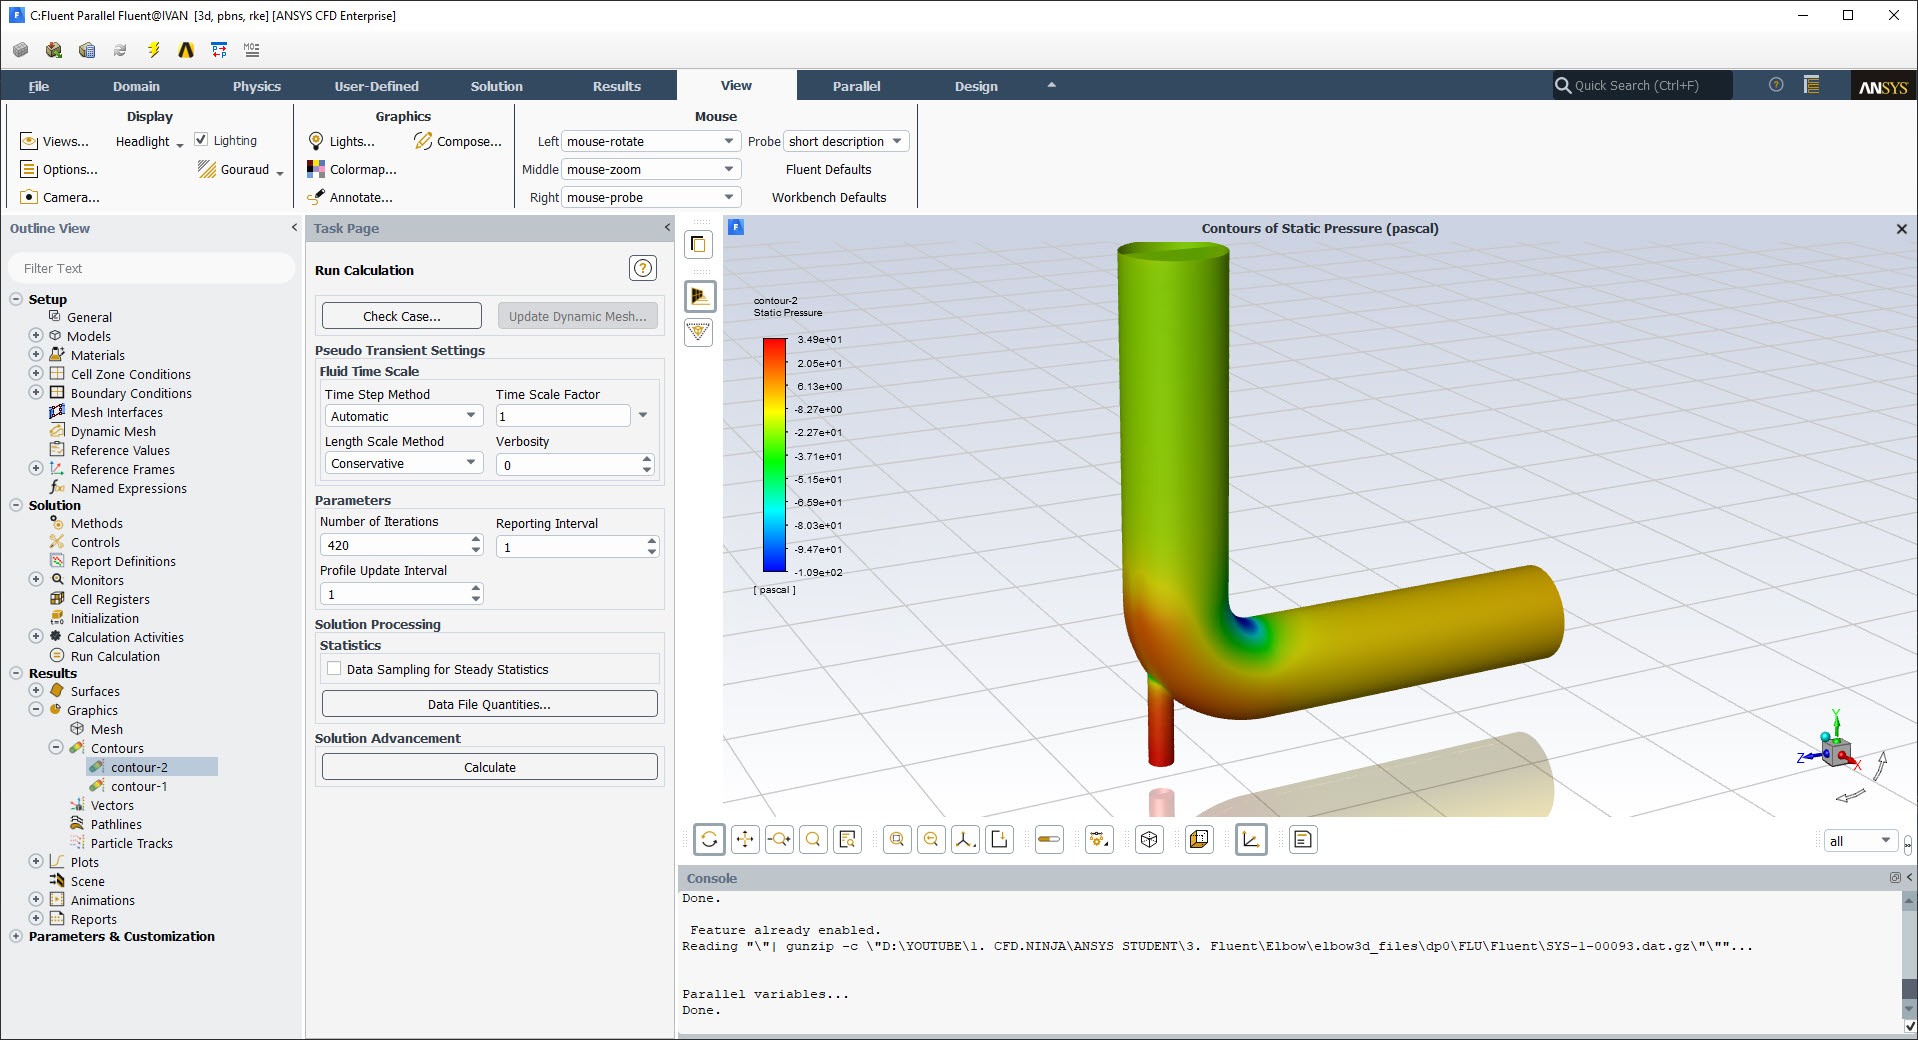This screenshot has height=1040, width=1918.
Task: Toggle the axes chart icon
Action: 1251,840
